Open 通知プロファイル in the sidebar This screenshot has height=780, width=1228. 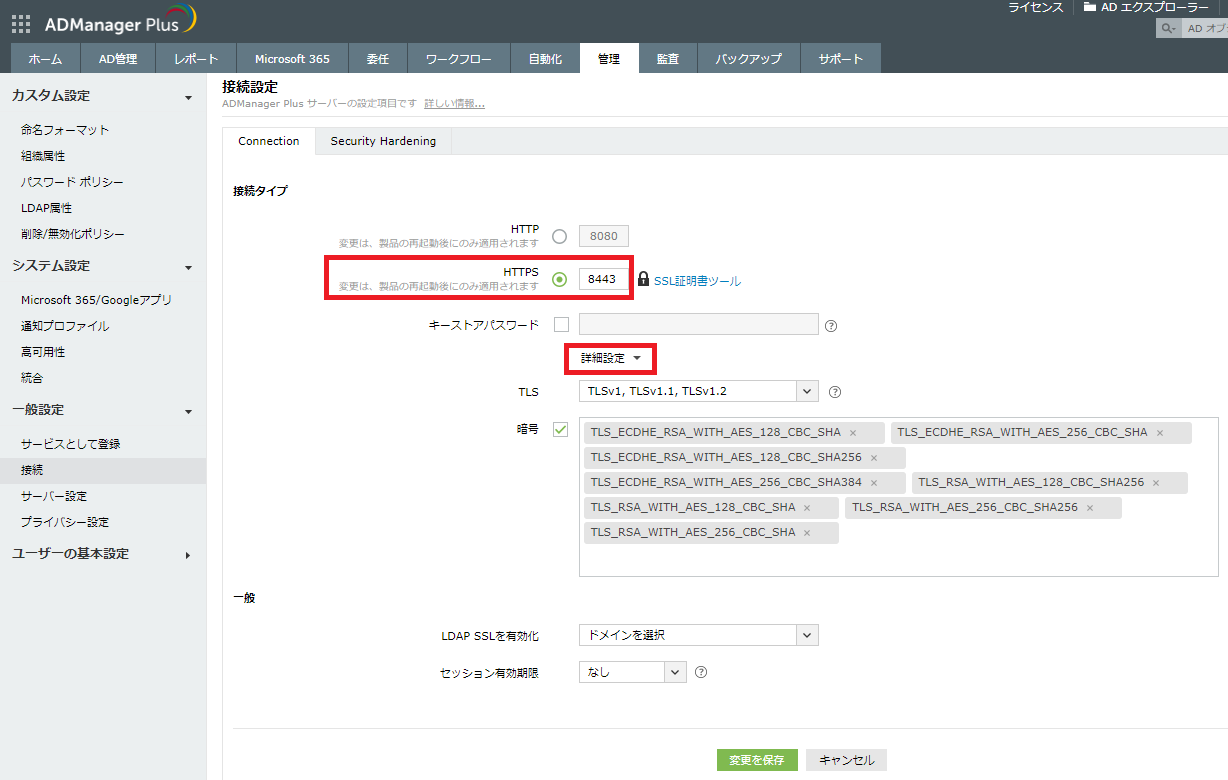click(x=65, y=326)
